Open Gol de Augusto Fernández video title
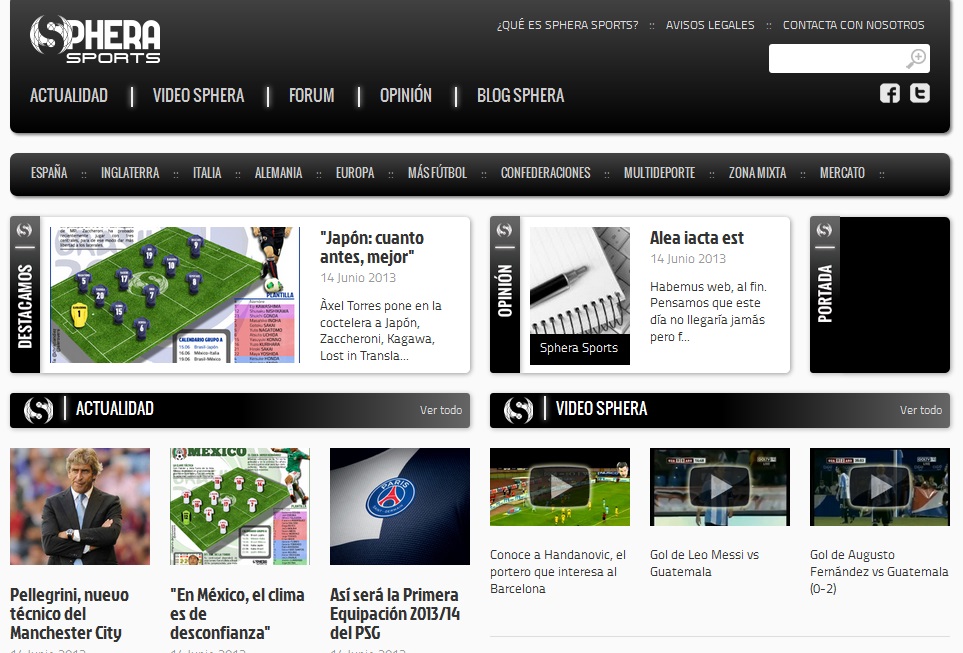Screen dimensions: 963x653 pos(879,572)
